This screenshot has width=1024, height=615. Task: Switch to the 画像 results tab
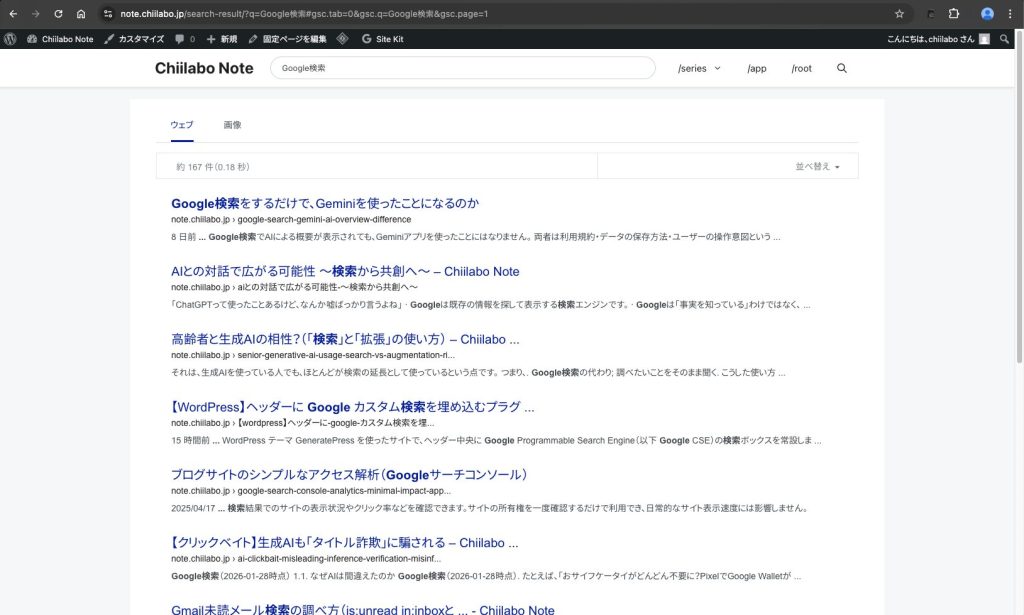[x=232, y=125]
